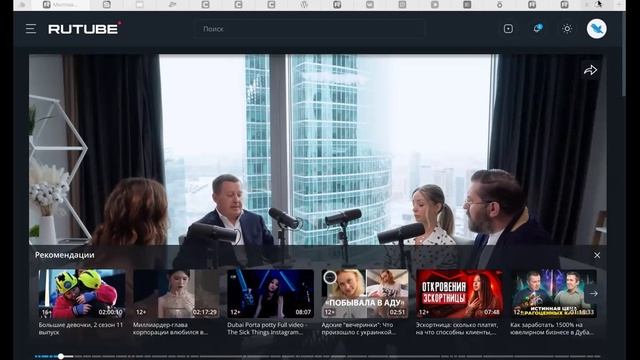Click title Эскортница: сколько платят

457,329
